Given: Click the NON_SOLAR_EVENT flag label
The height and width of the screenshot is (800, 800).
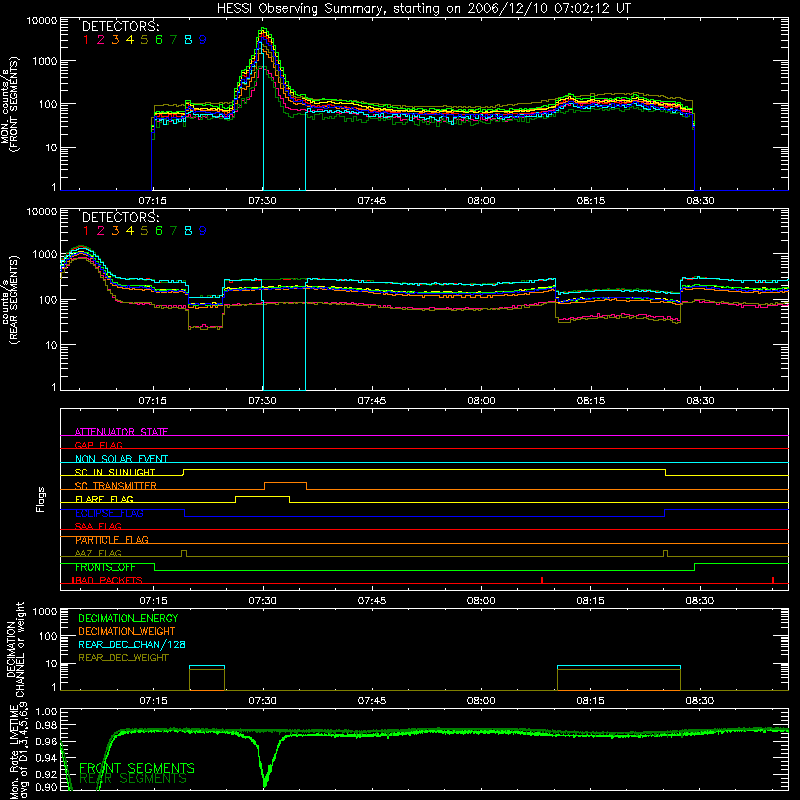Looking at the screenshot, I should 121,459.
